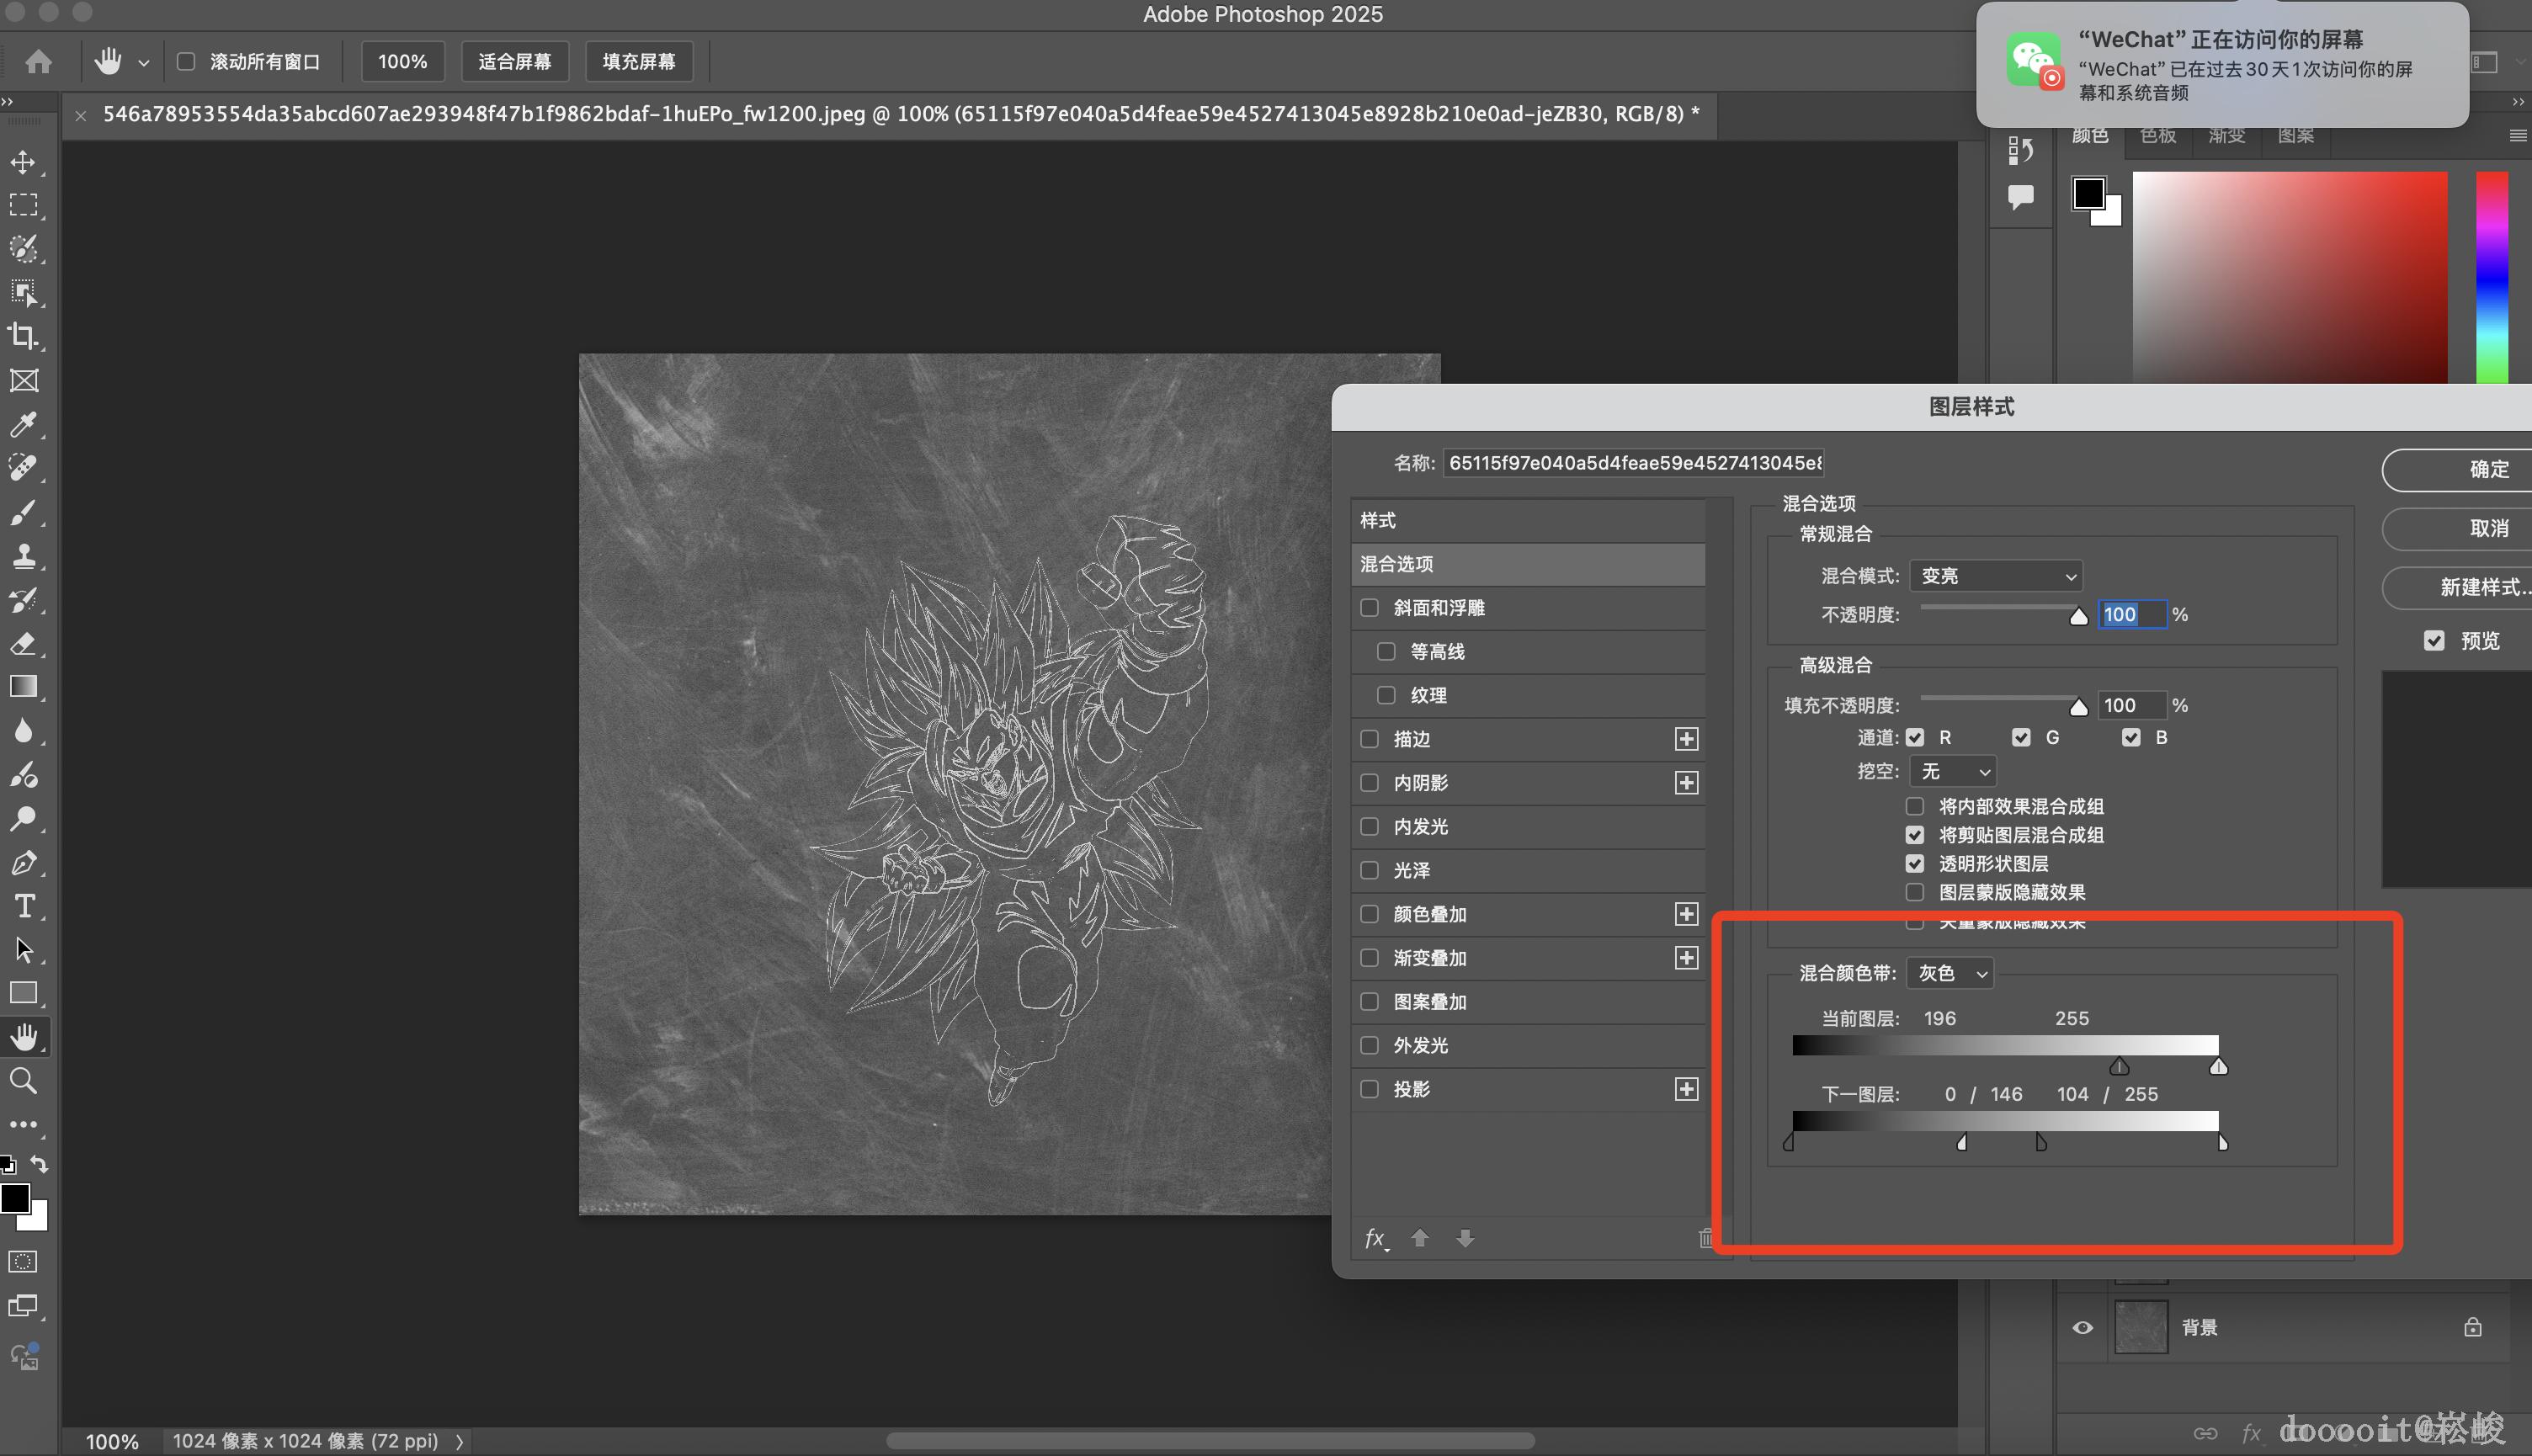
Task: Add another 描边 stroke effect with plus icon
Action: pos(1686,739)
